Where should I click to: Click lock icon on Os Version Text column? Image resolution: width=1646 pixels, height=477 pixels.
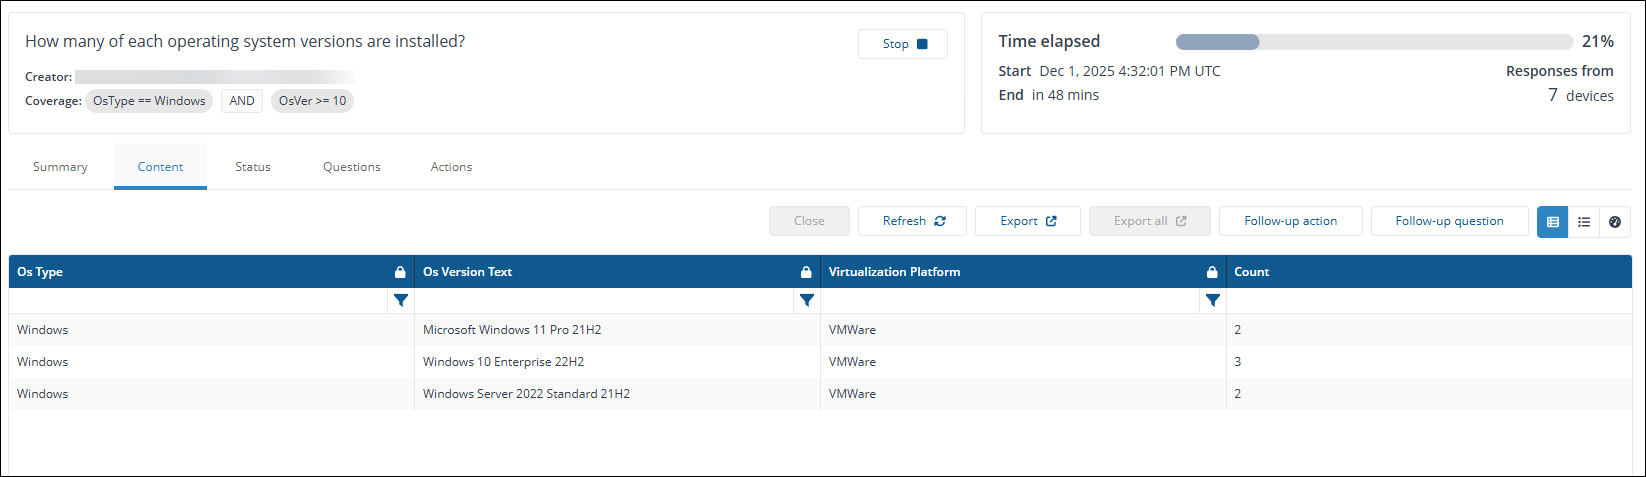pos(806,272)
